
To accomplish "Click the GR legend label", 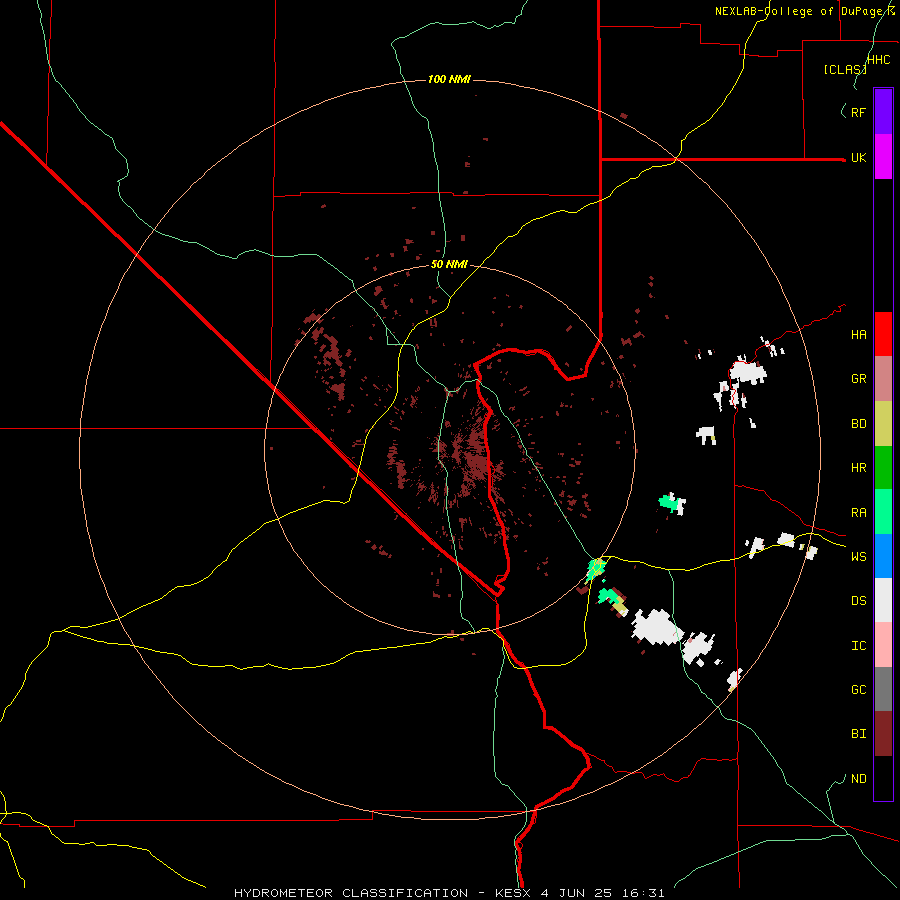I will coord(858,379).
